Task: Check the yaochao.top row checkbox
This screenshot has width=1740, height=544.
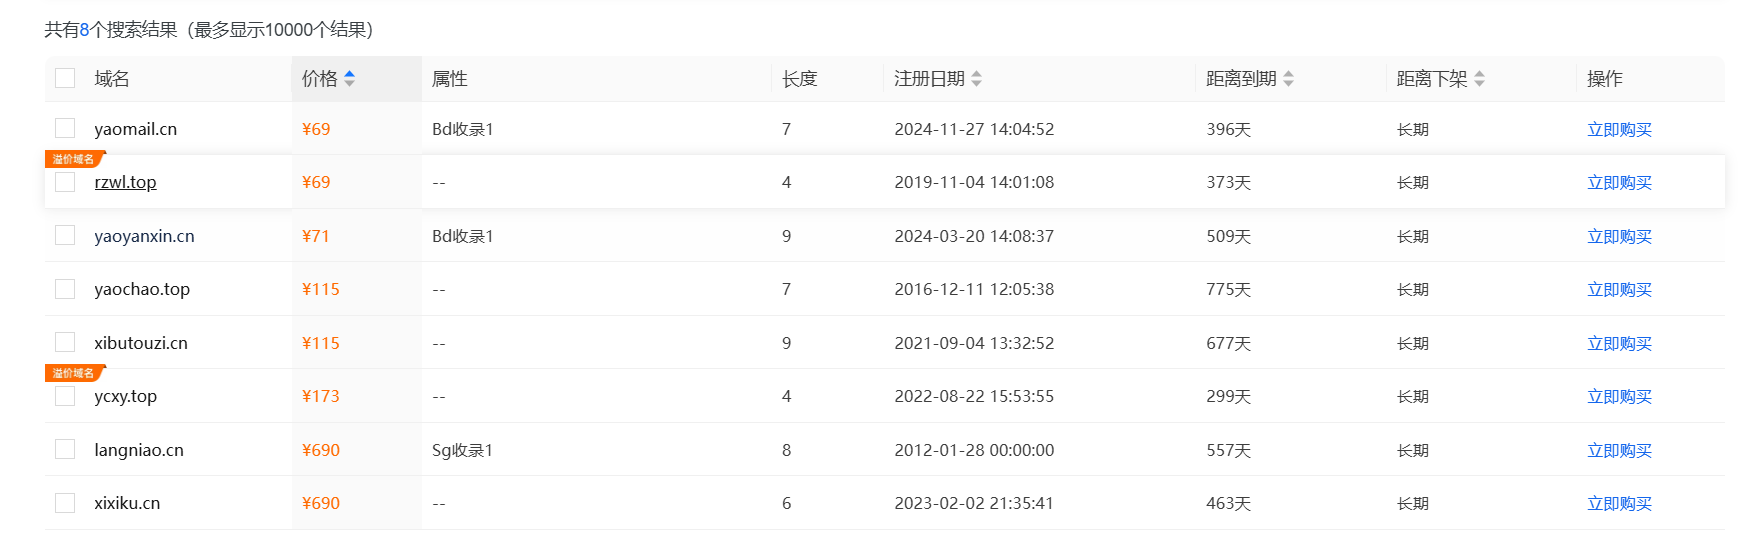Action: tap(65, 289)
